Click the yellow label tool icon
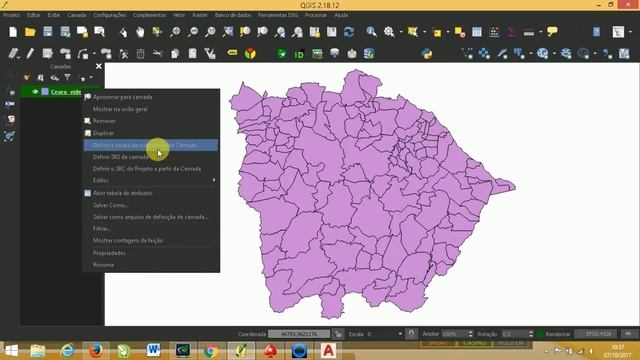 pyautogui.click(x=232, y=53)
